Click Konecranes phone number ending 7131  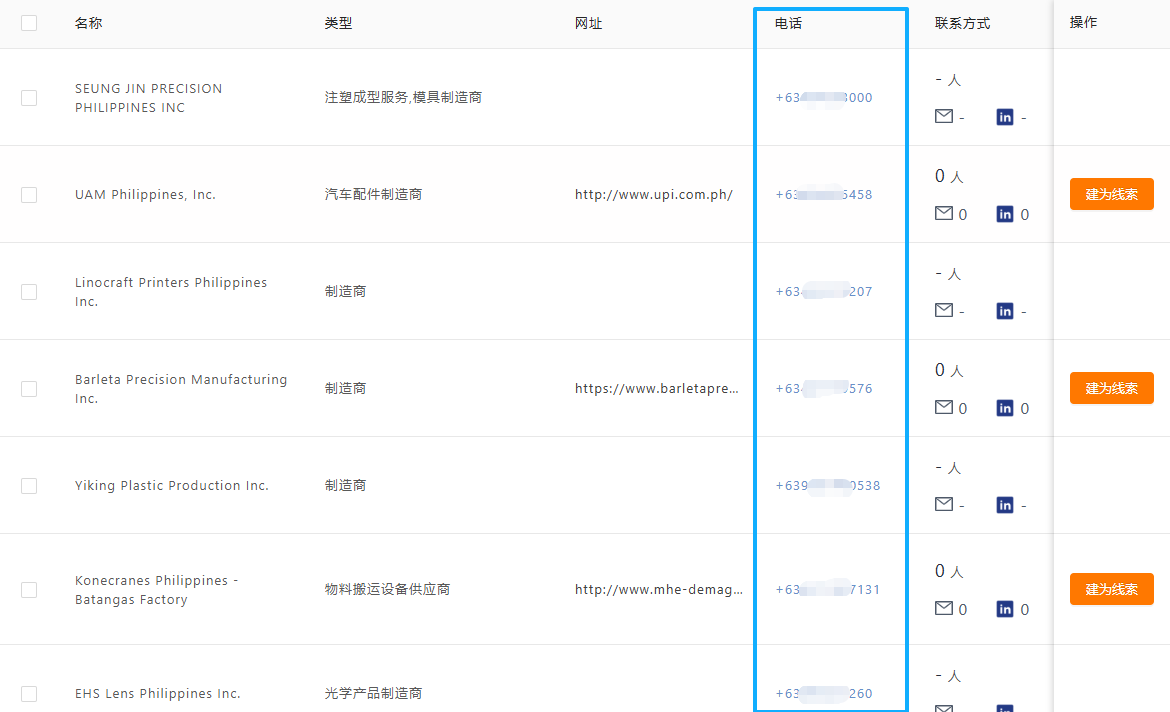828,590
